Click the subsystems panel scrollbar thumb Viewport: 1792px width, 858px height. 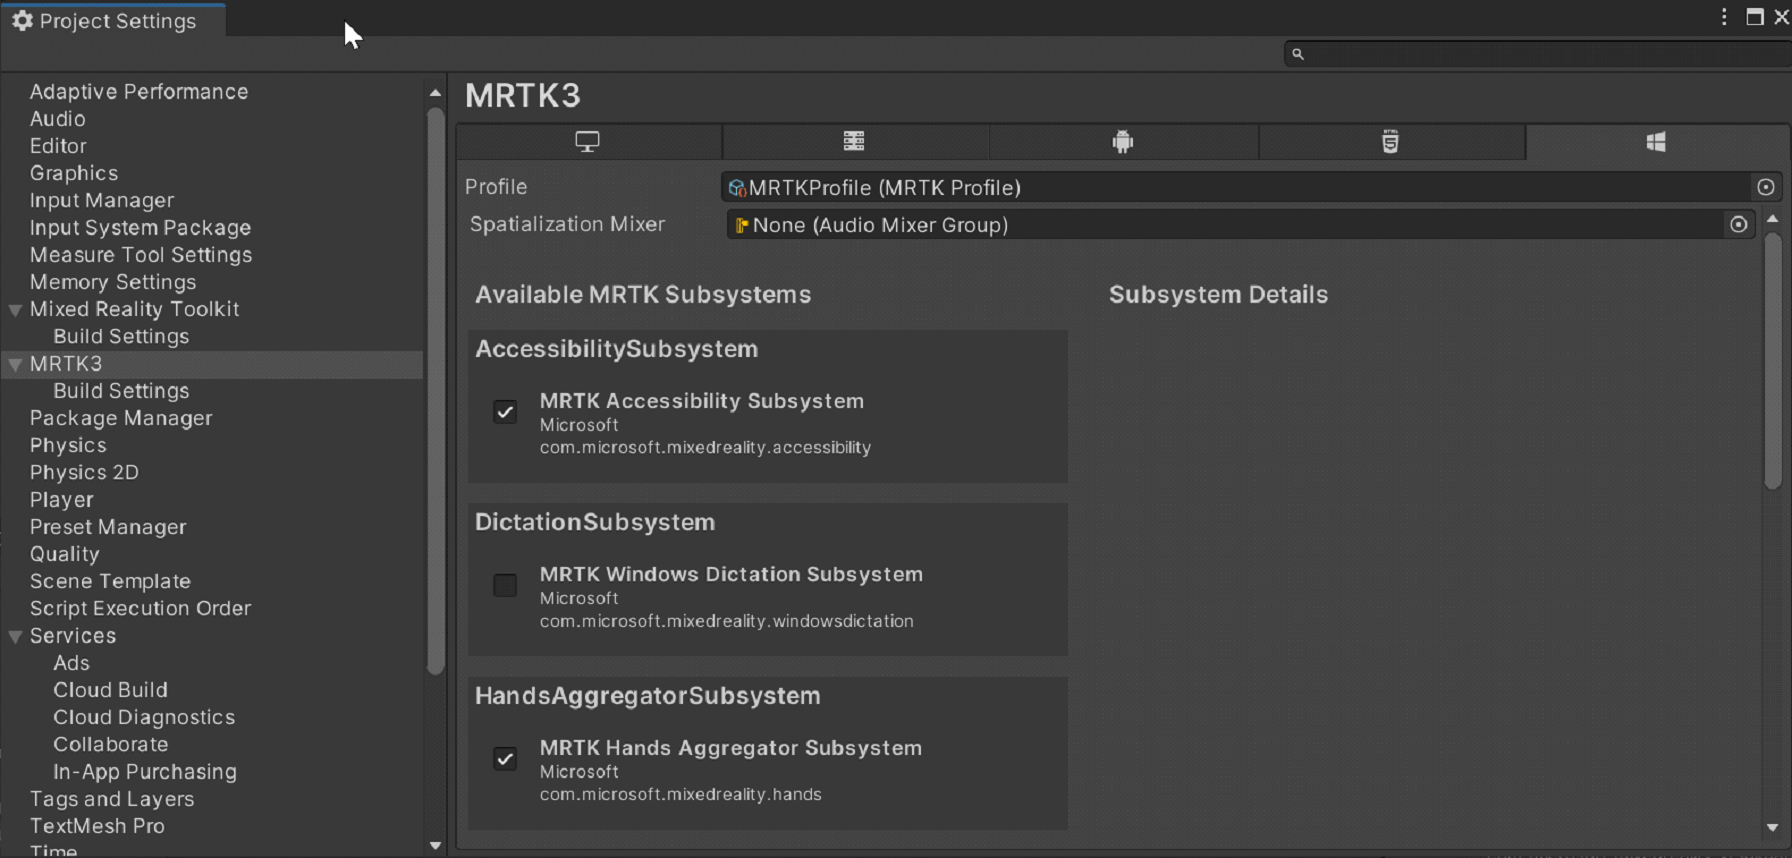pyautogui.click(x=1772, y=361)
